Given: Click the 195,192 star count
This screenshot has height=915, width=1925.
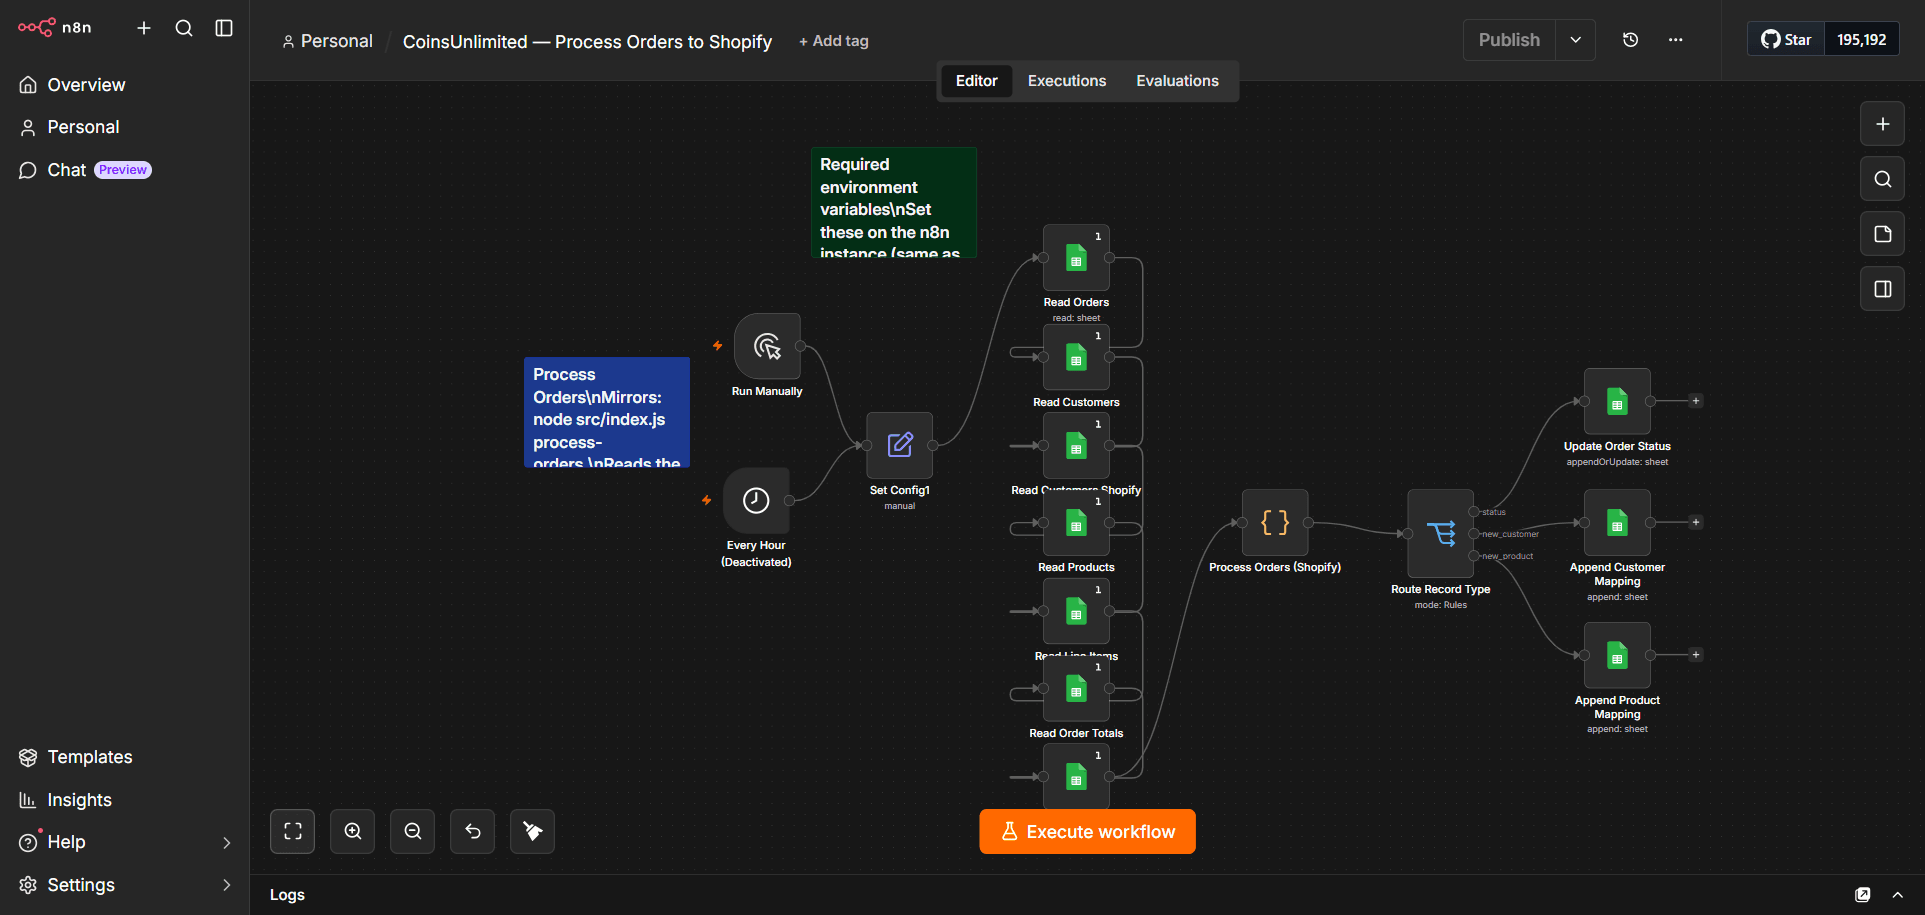Looking at the screenshot, I should (1861, 40).
